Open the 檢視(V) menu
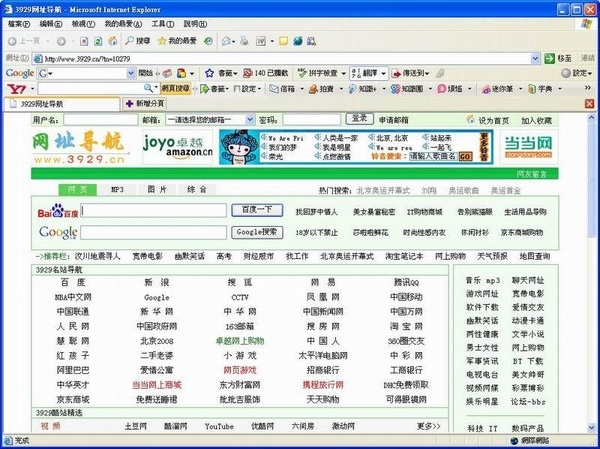The image size is (600, 449). click(83, 24)
